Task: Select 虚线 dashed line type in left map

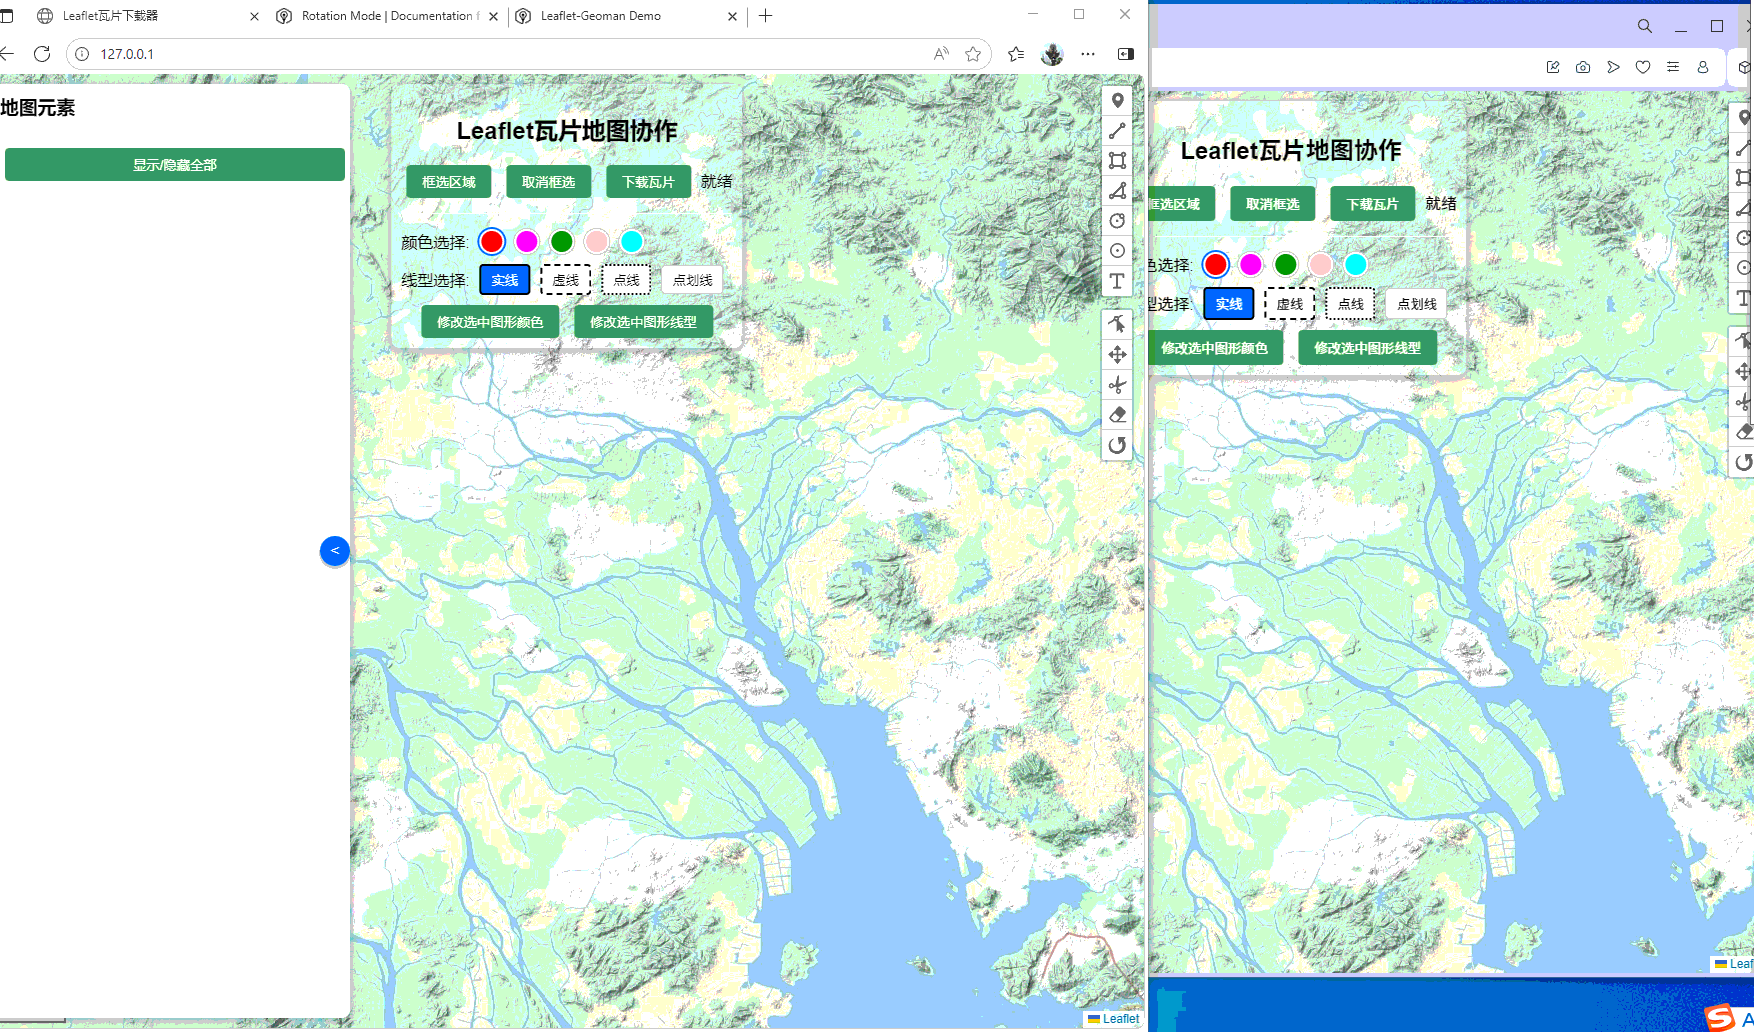Action: pos(566,280)
